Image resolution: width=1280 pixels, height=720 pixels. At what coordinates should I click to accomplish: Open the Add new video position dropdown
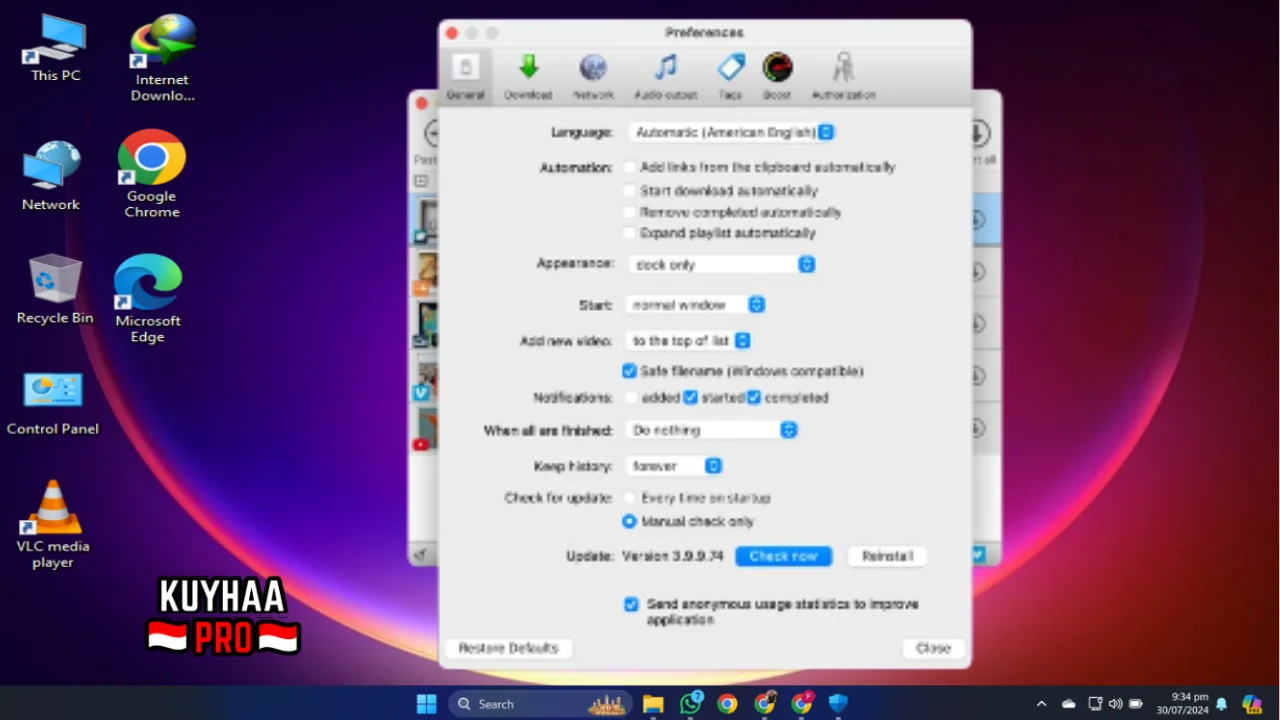tap(688, 341)
